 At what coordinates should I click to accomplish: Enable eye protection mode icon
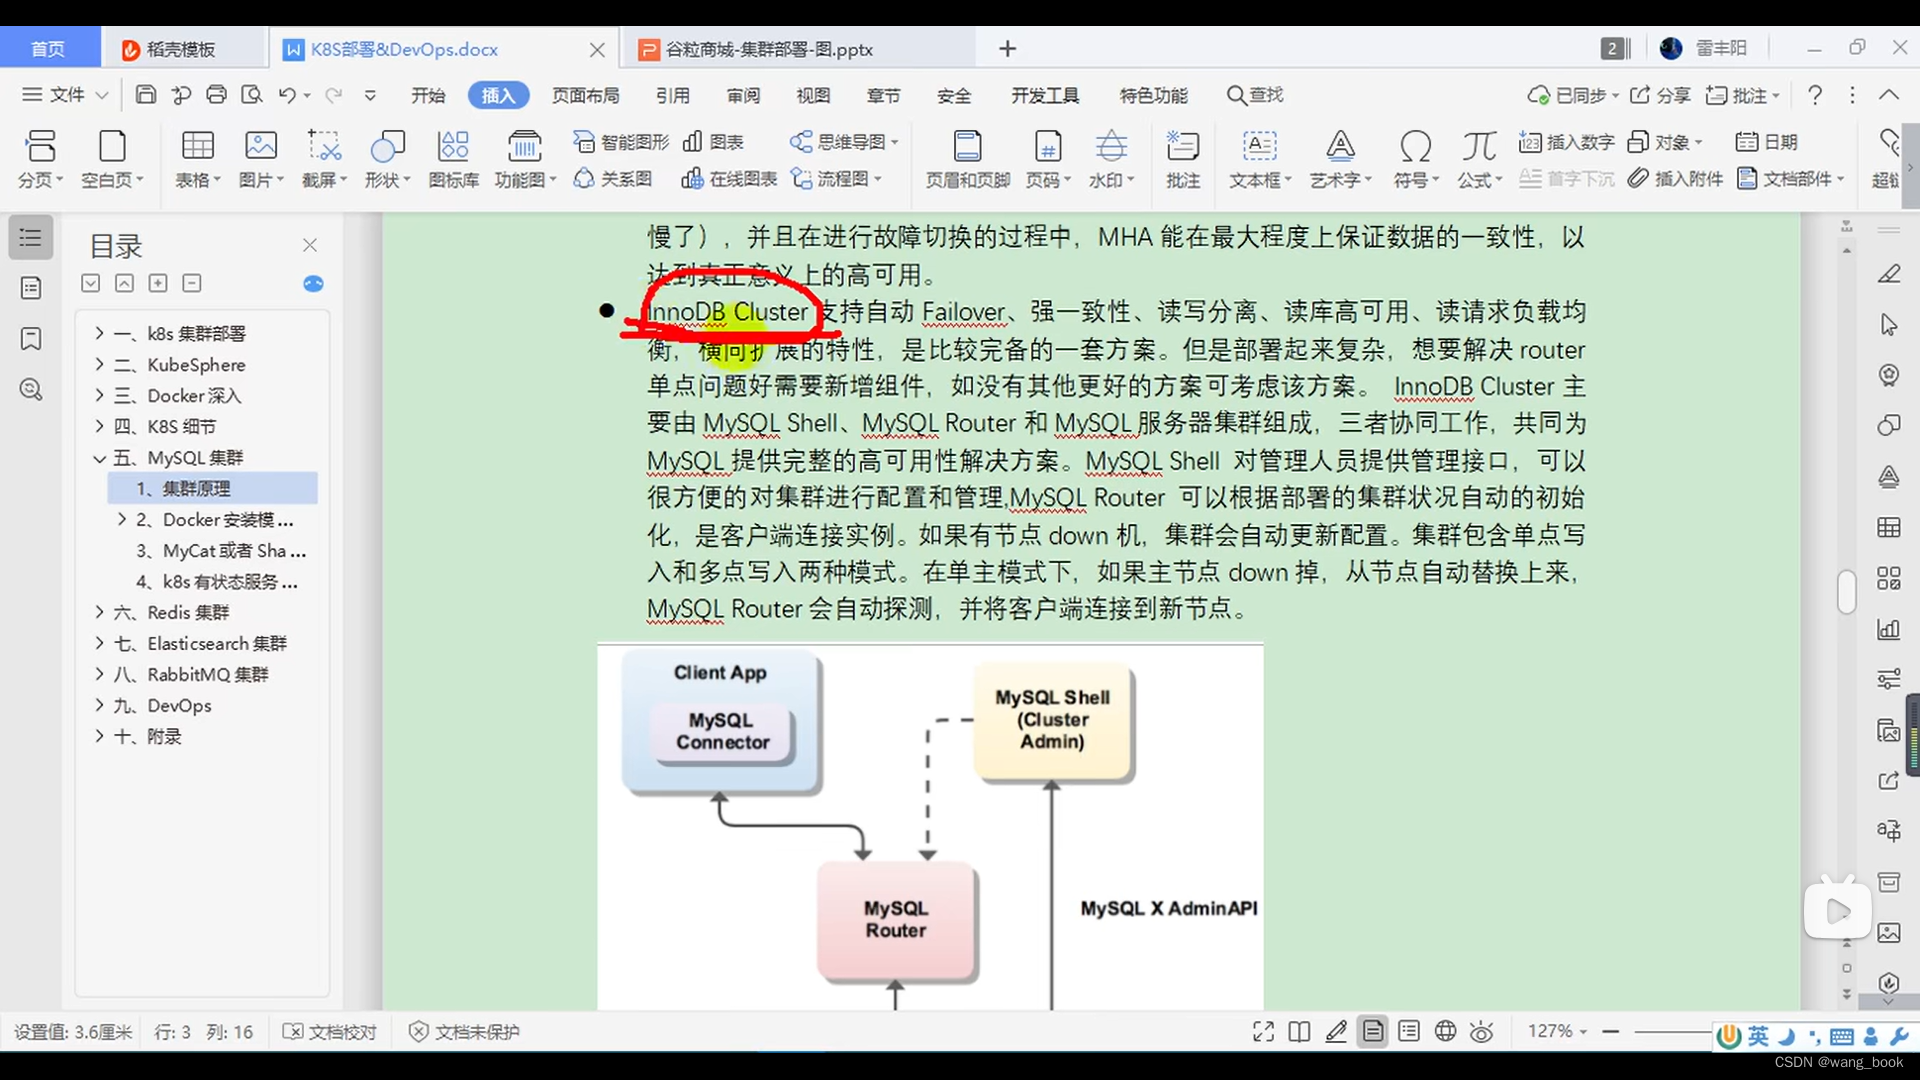pos(1482,1031)
